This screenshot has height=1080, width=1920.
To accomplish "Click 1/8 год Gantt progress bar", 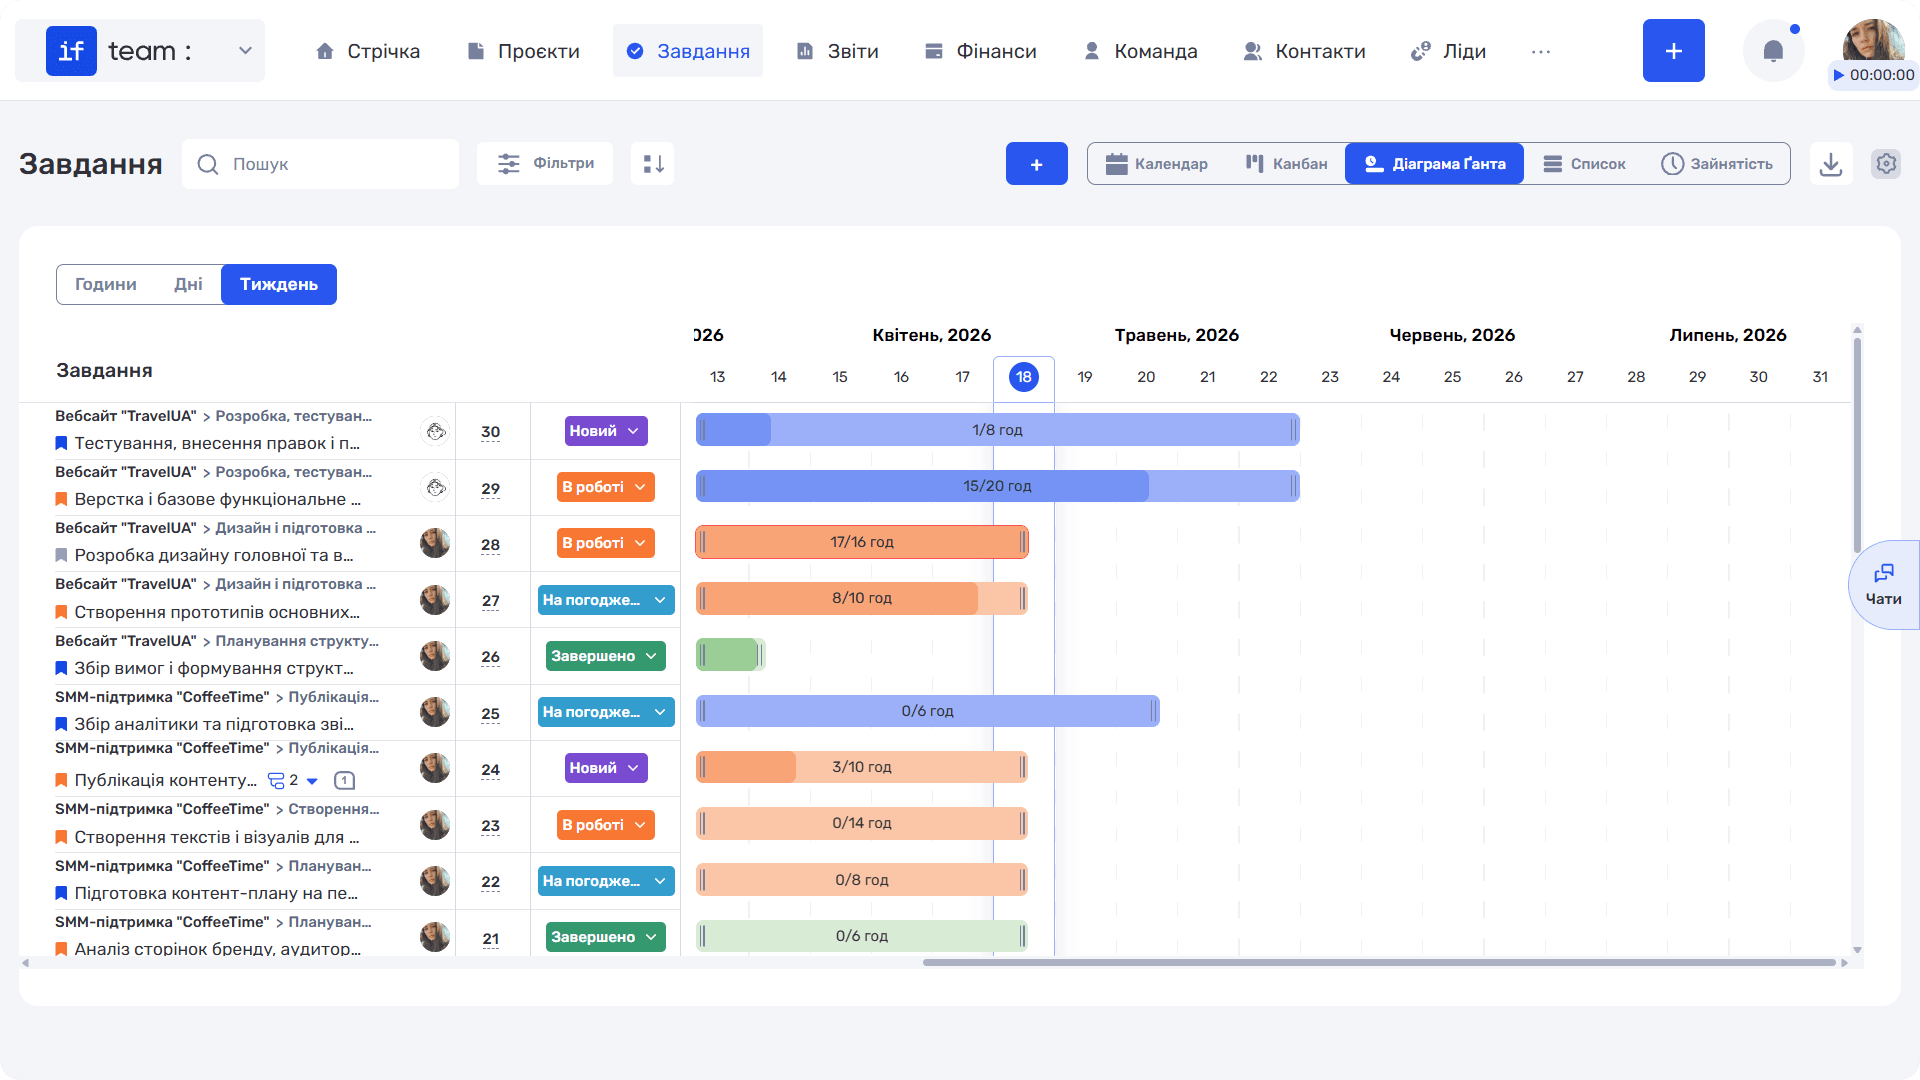I will click(997, 430).
